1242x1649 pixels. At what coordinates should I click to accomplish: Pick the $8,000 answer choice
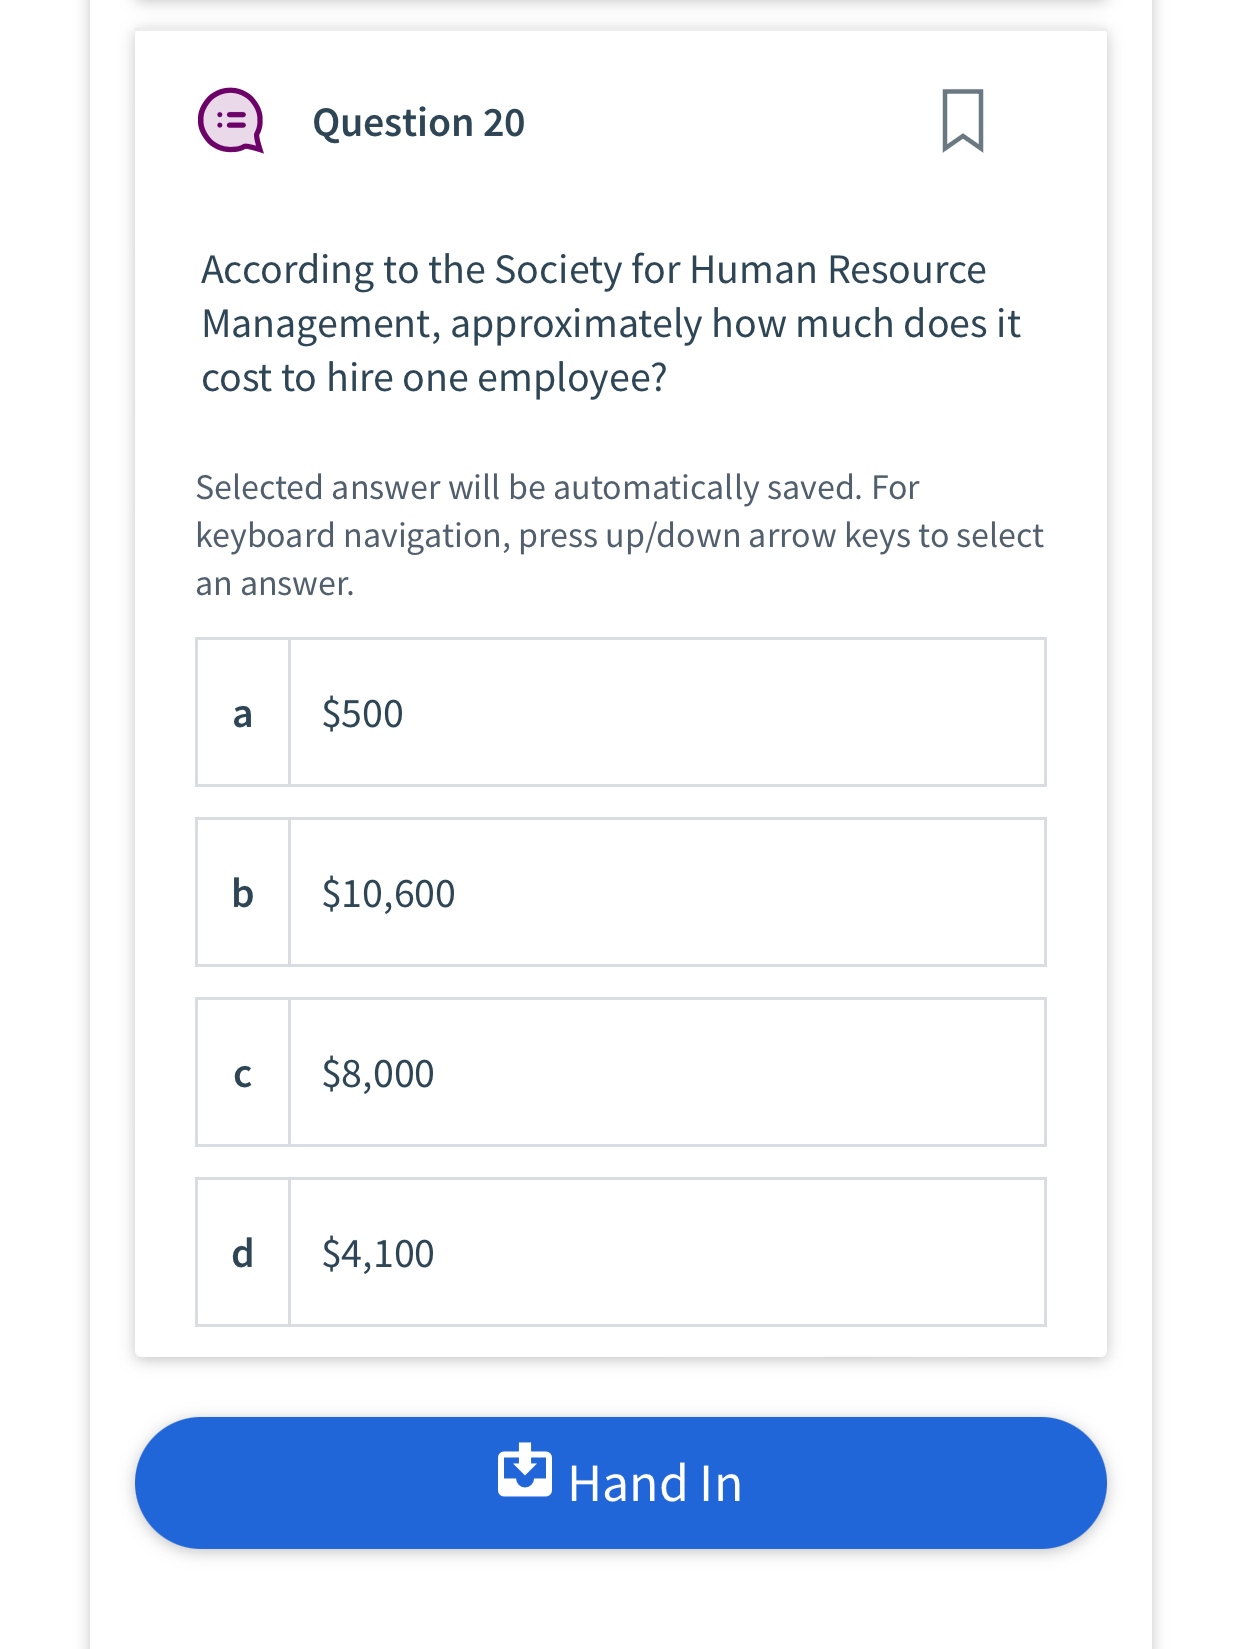(378, 1074)
